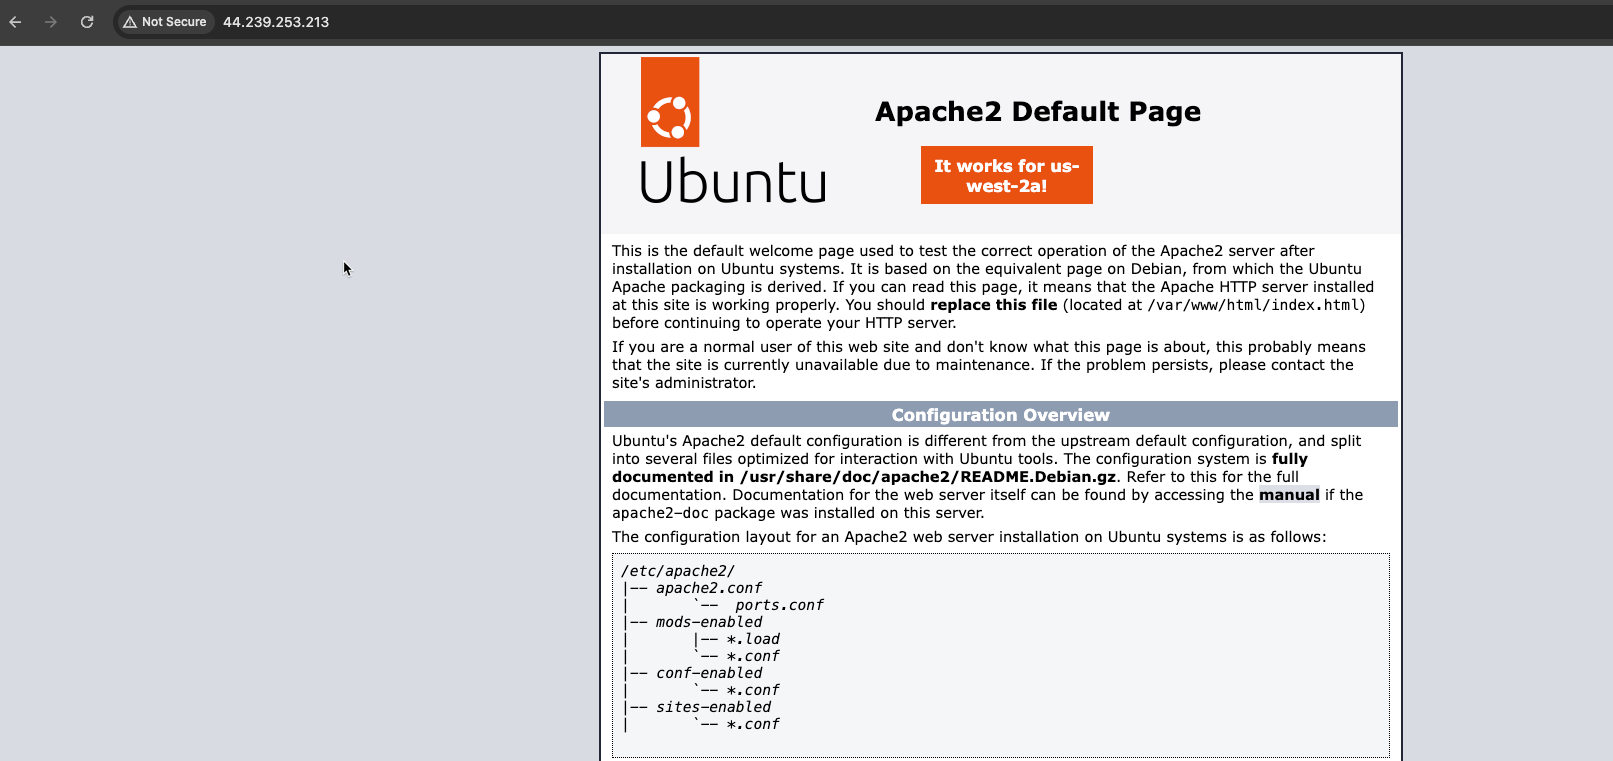The width and height of the screenshot is (1613, 761).
Task: Click the Configuration Overview section header
Action: pos(1001,415)
